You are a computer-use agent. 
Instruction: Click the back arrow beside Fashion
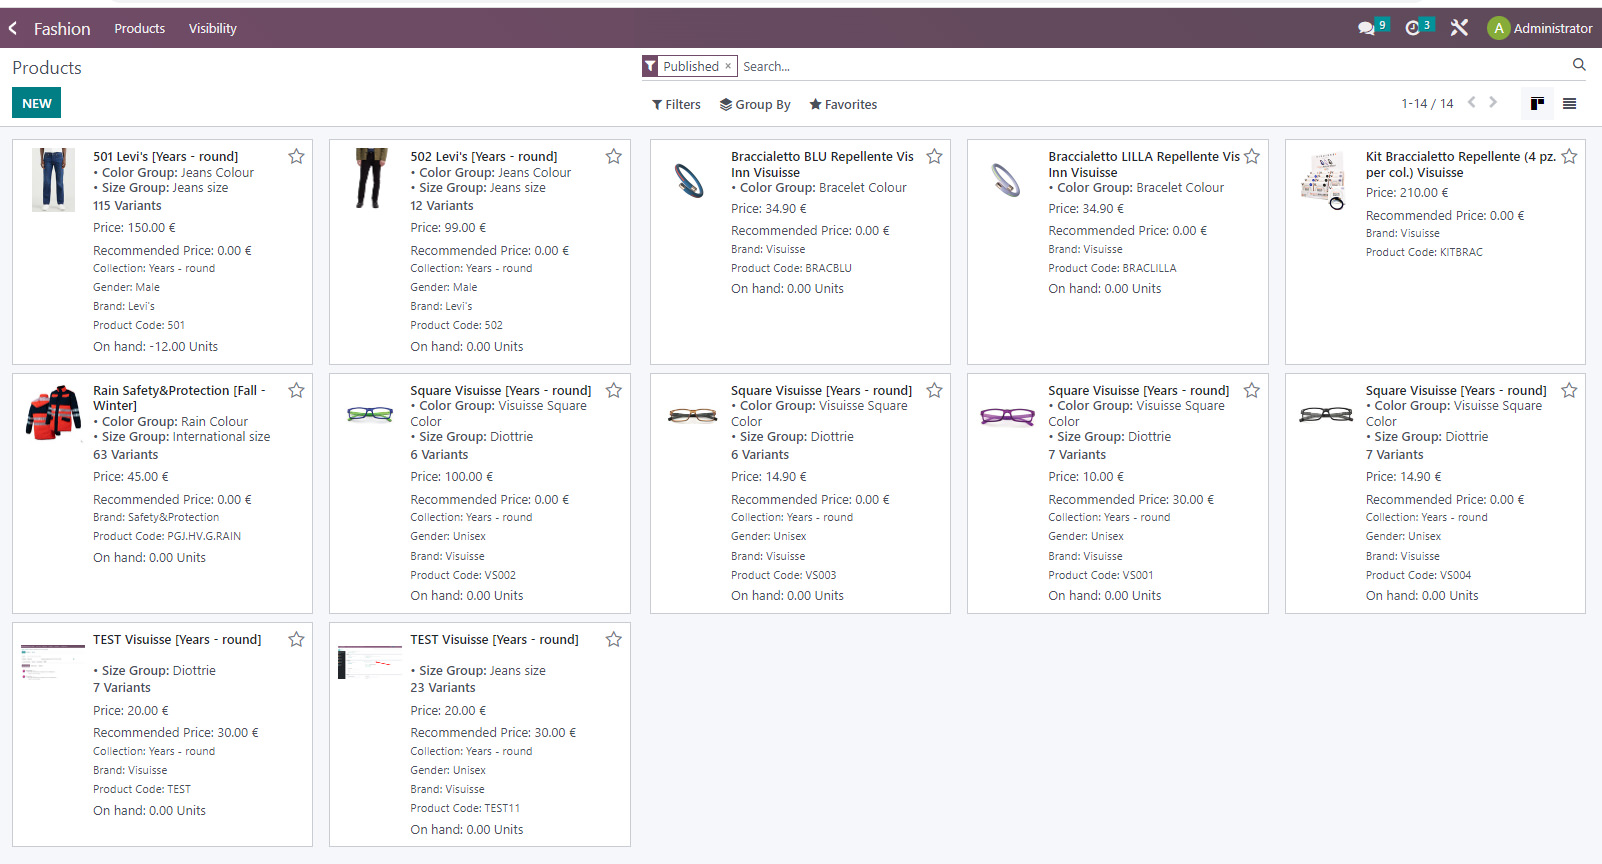[13, 29]
